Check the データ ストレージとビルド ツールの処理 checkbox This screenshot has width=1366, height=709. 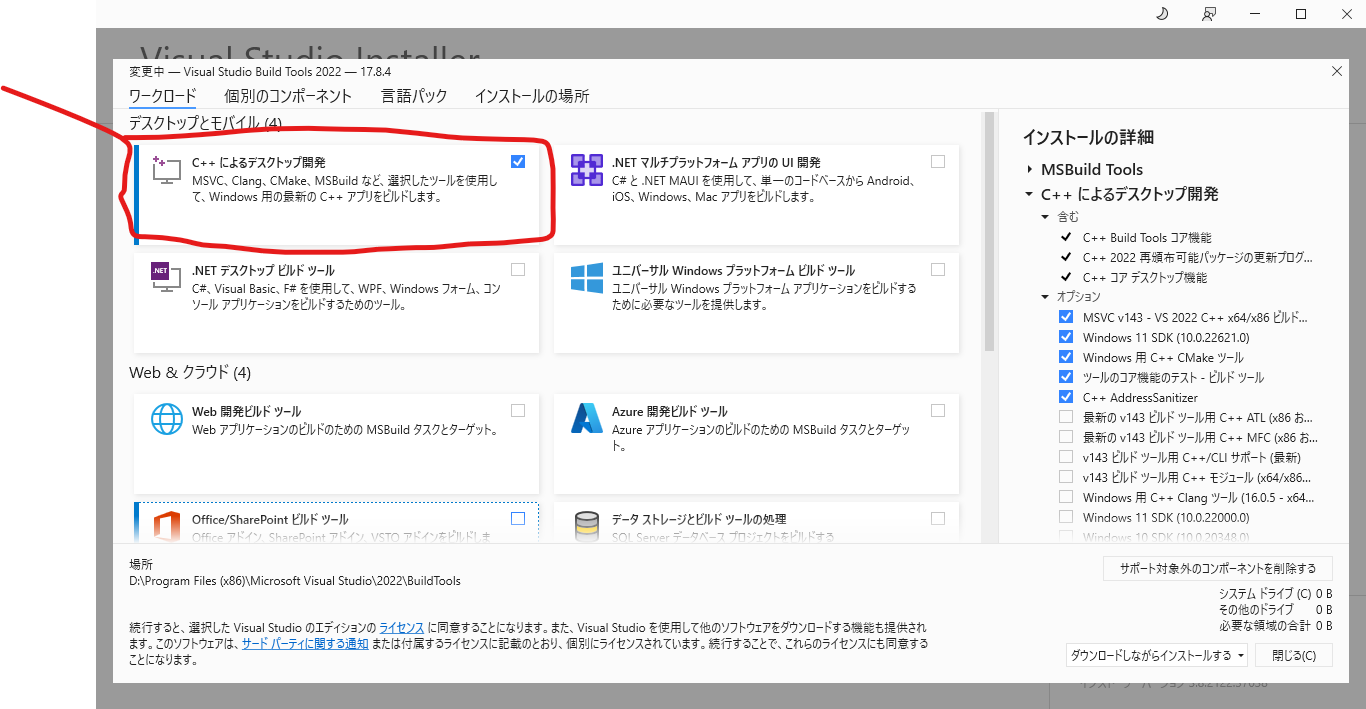(x=937, y=518)
